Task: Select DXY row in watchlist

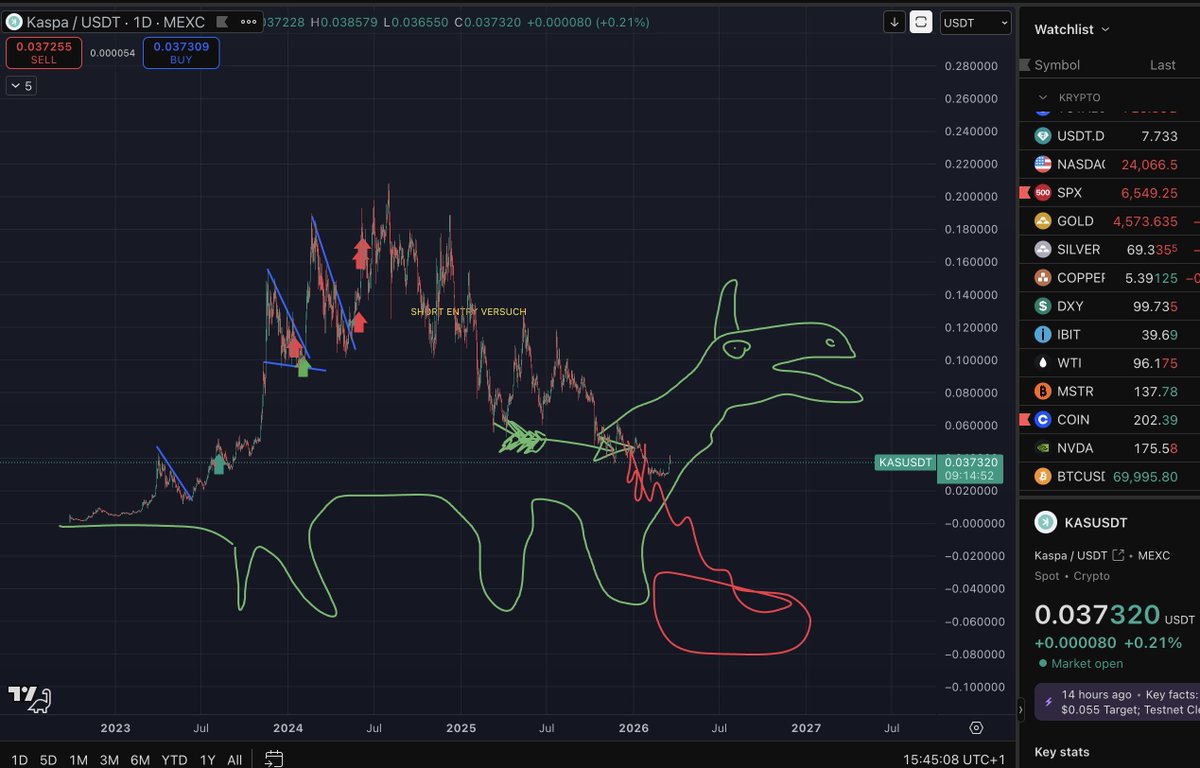Action: click(x=1109, y=306)
